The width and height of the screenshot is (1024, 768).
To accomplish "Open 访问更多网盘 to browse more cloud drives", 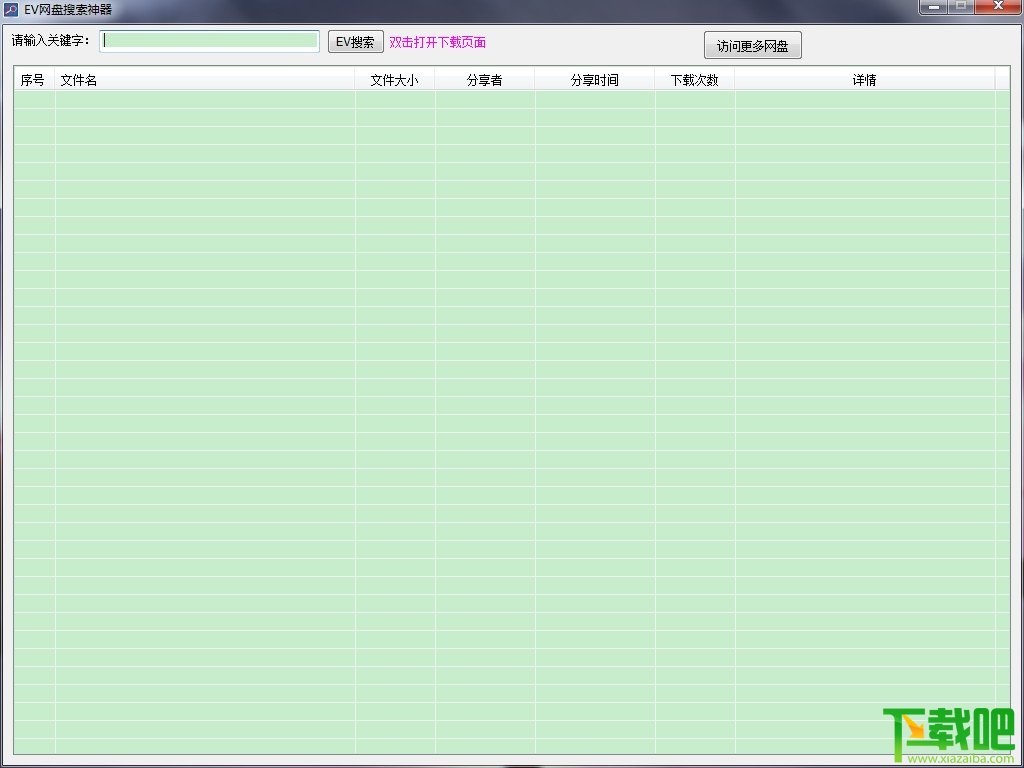I will coord(752,44).
